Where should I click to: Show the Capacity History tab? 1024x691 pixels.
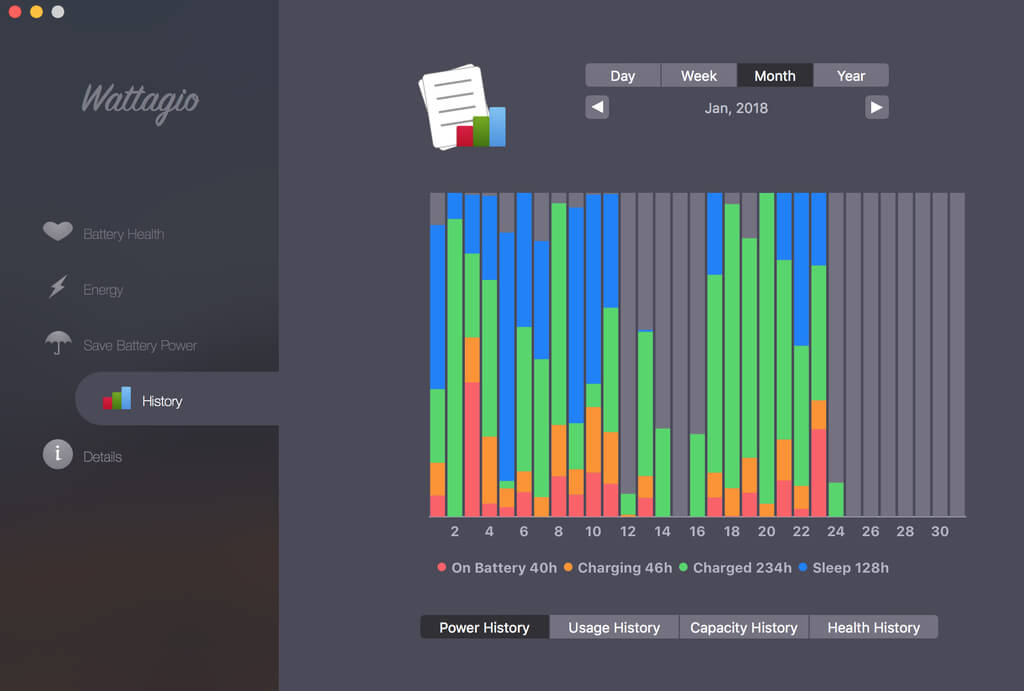pyautogui.click(x=744, y=627)
